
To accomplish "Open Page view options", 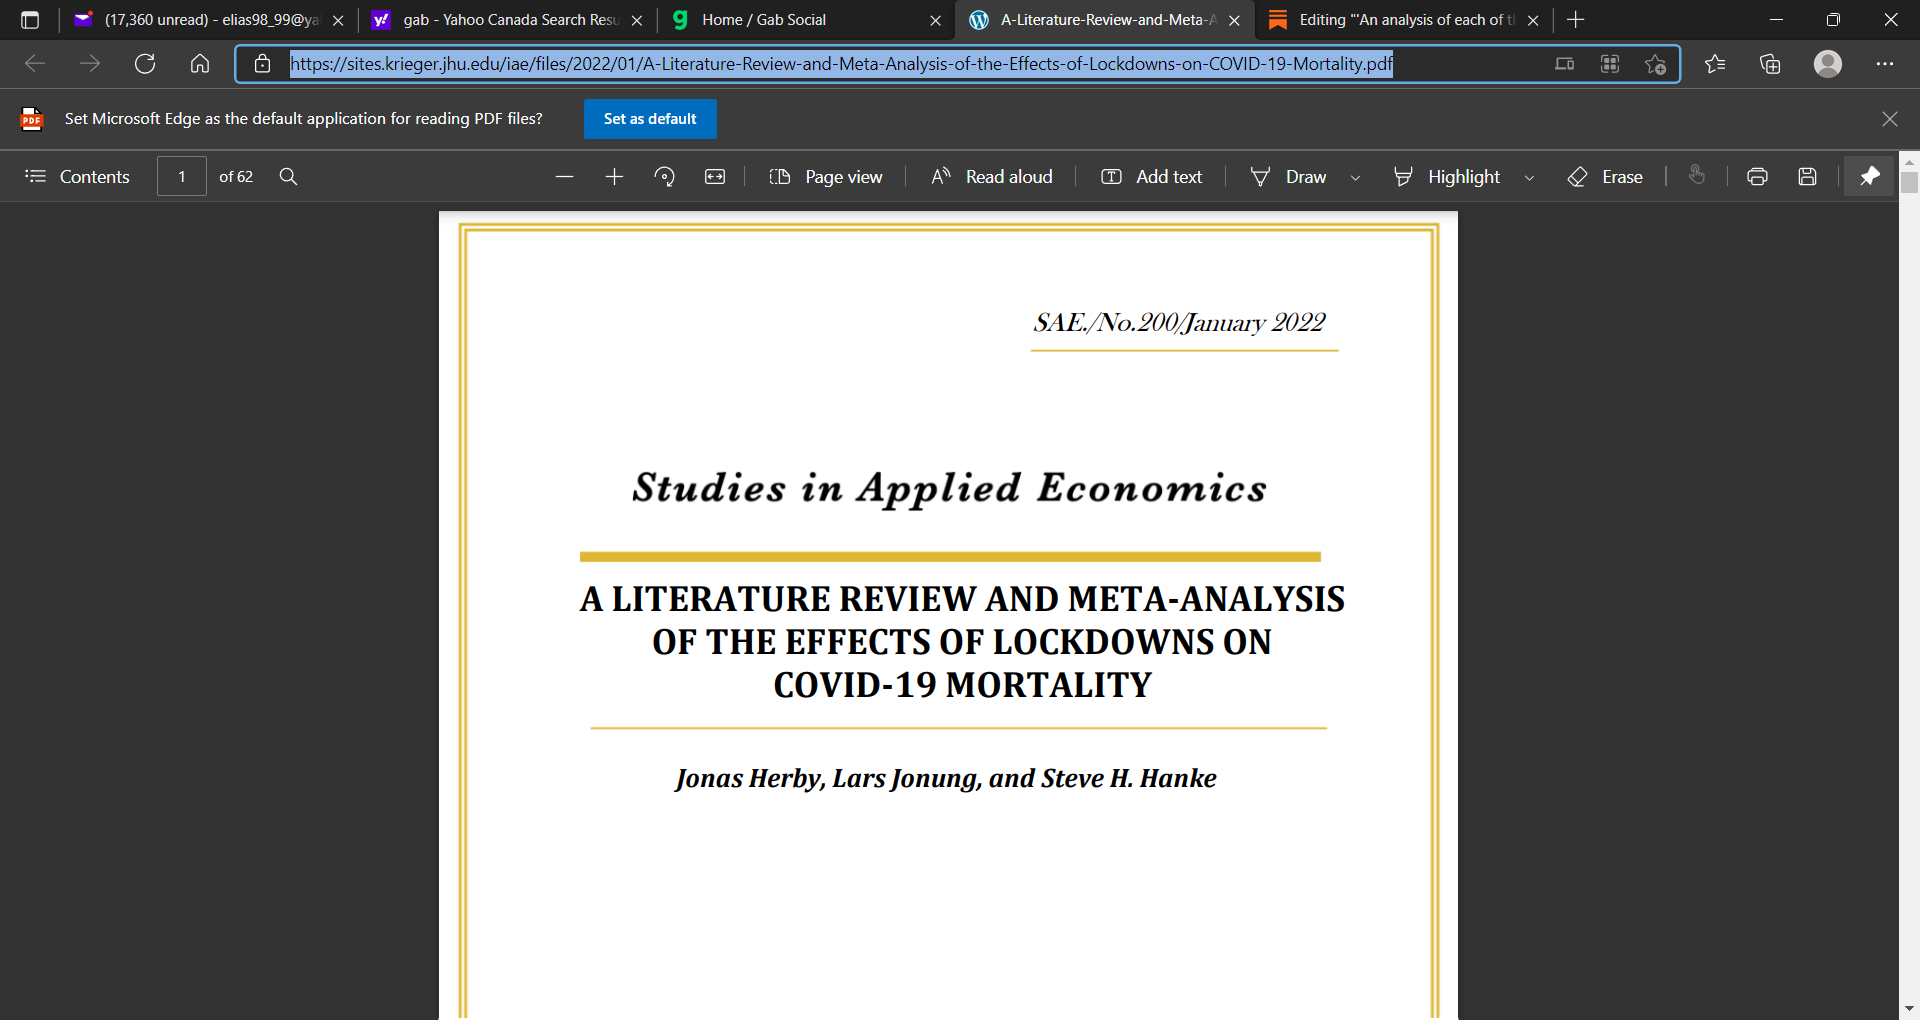I will point(825,177).
